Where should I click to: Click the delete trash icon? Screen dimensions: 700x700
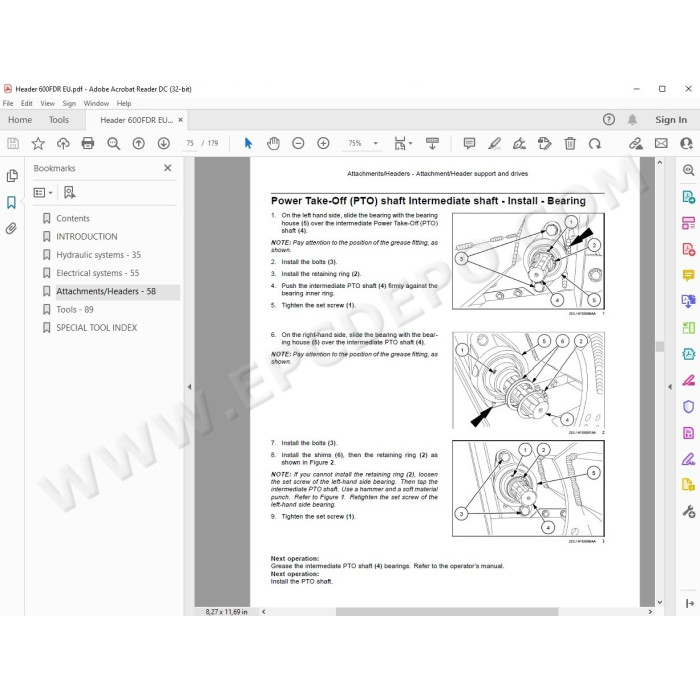pyautogui.click(x=570, y=143)
